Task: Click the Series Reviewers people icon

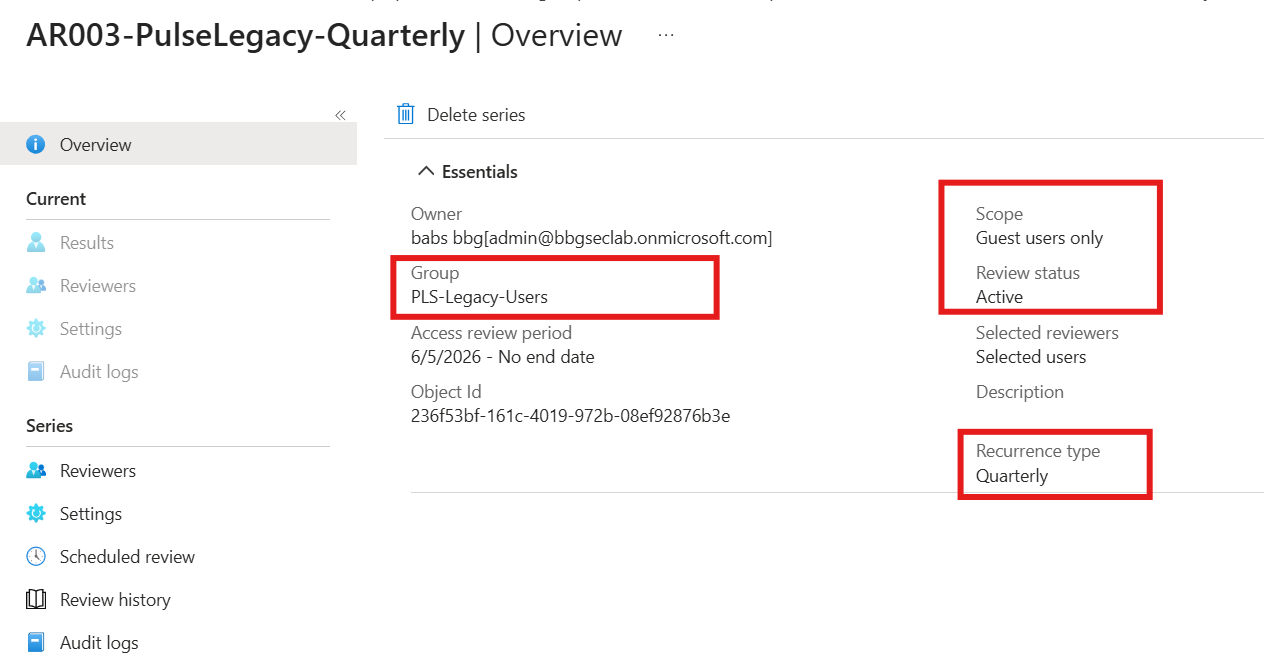Action: [36, 471]
